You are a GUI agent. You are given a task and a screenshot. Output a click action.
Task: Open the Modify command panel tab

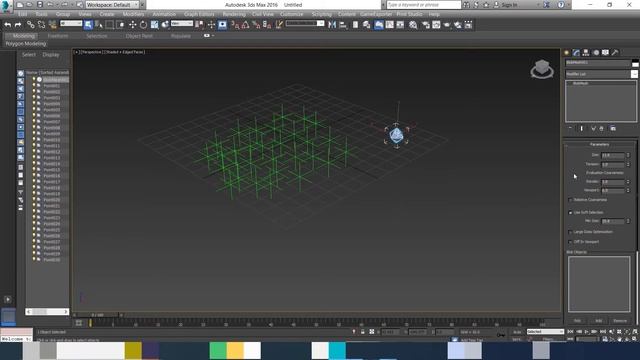(x=576, y=52)
